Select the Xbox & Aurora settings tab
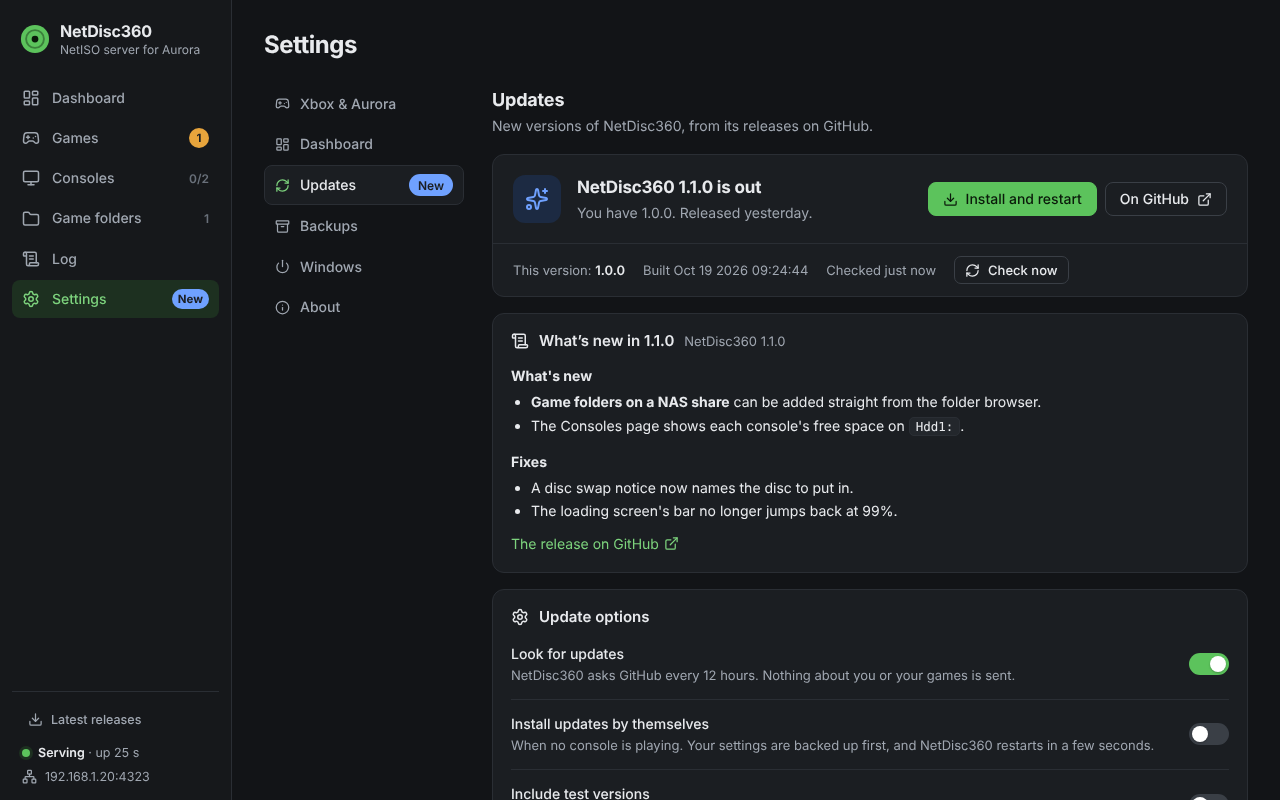The width and height of the screenshot is (1280, 800). pyautogui.click(x=364, y=104)
